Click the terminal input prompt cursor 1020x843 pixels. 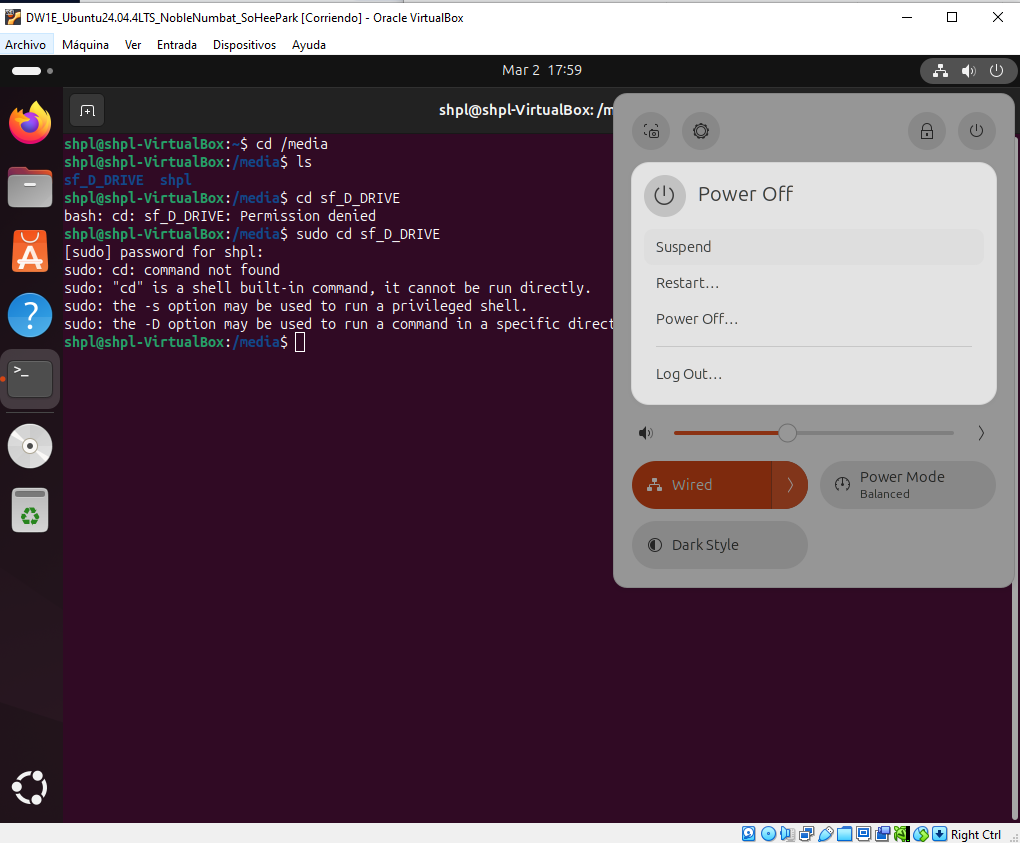point(300,342)
